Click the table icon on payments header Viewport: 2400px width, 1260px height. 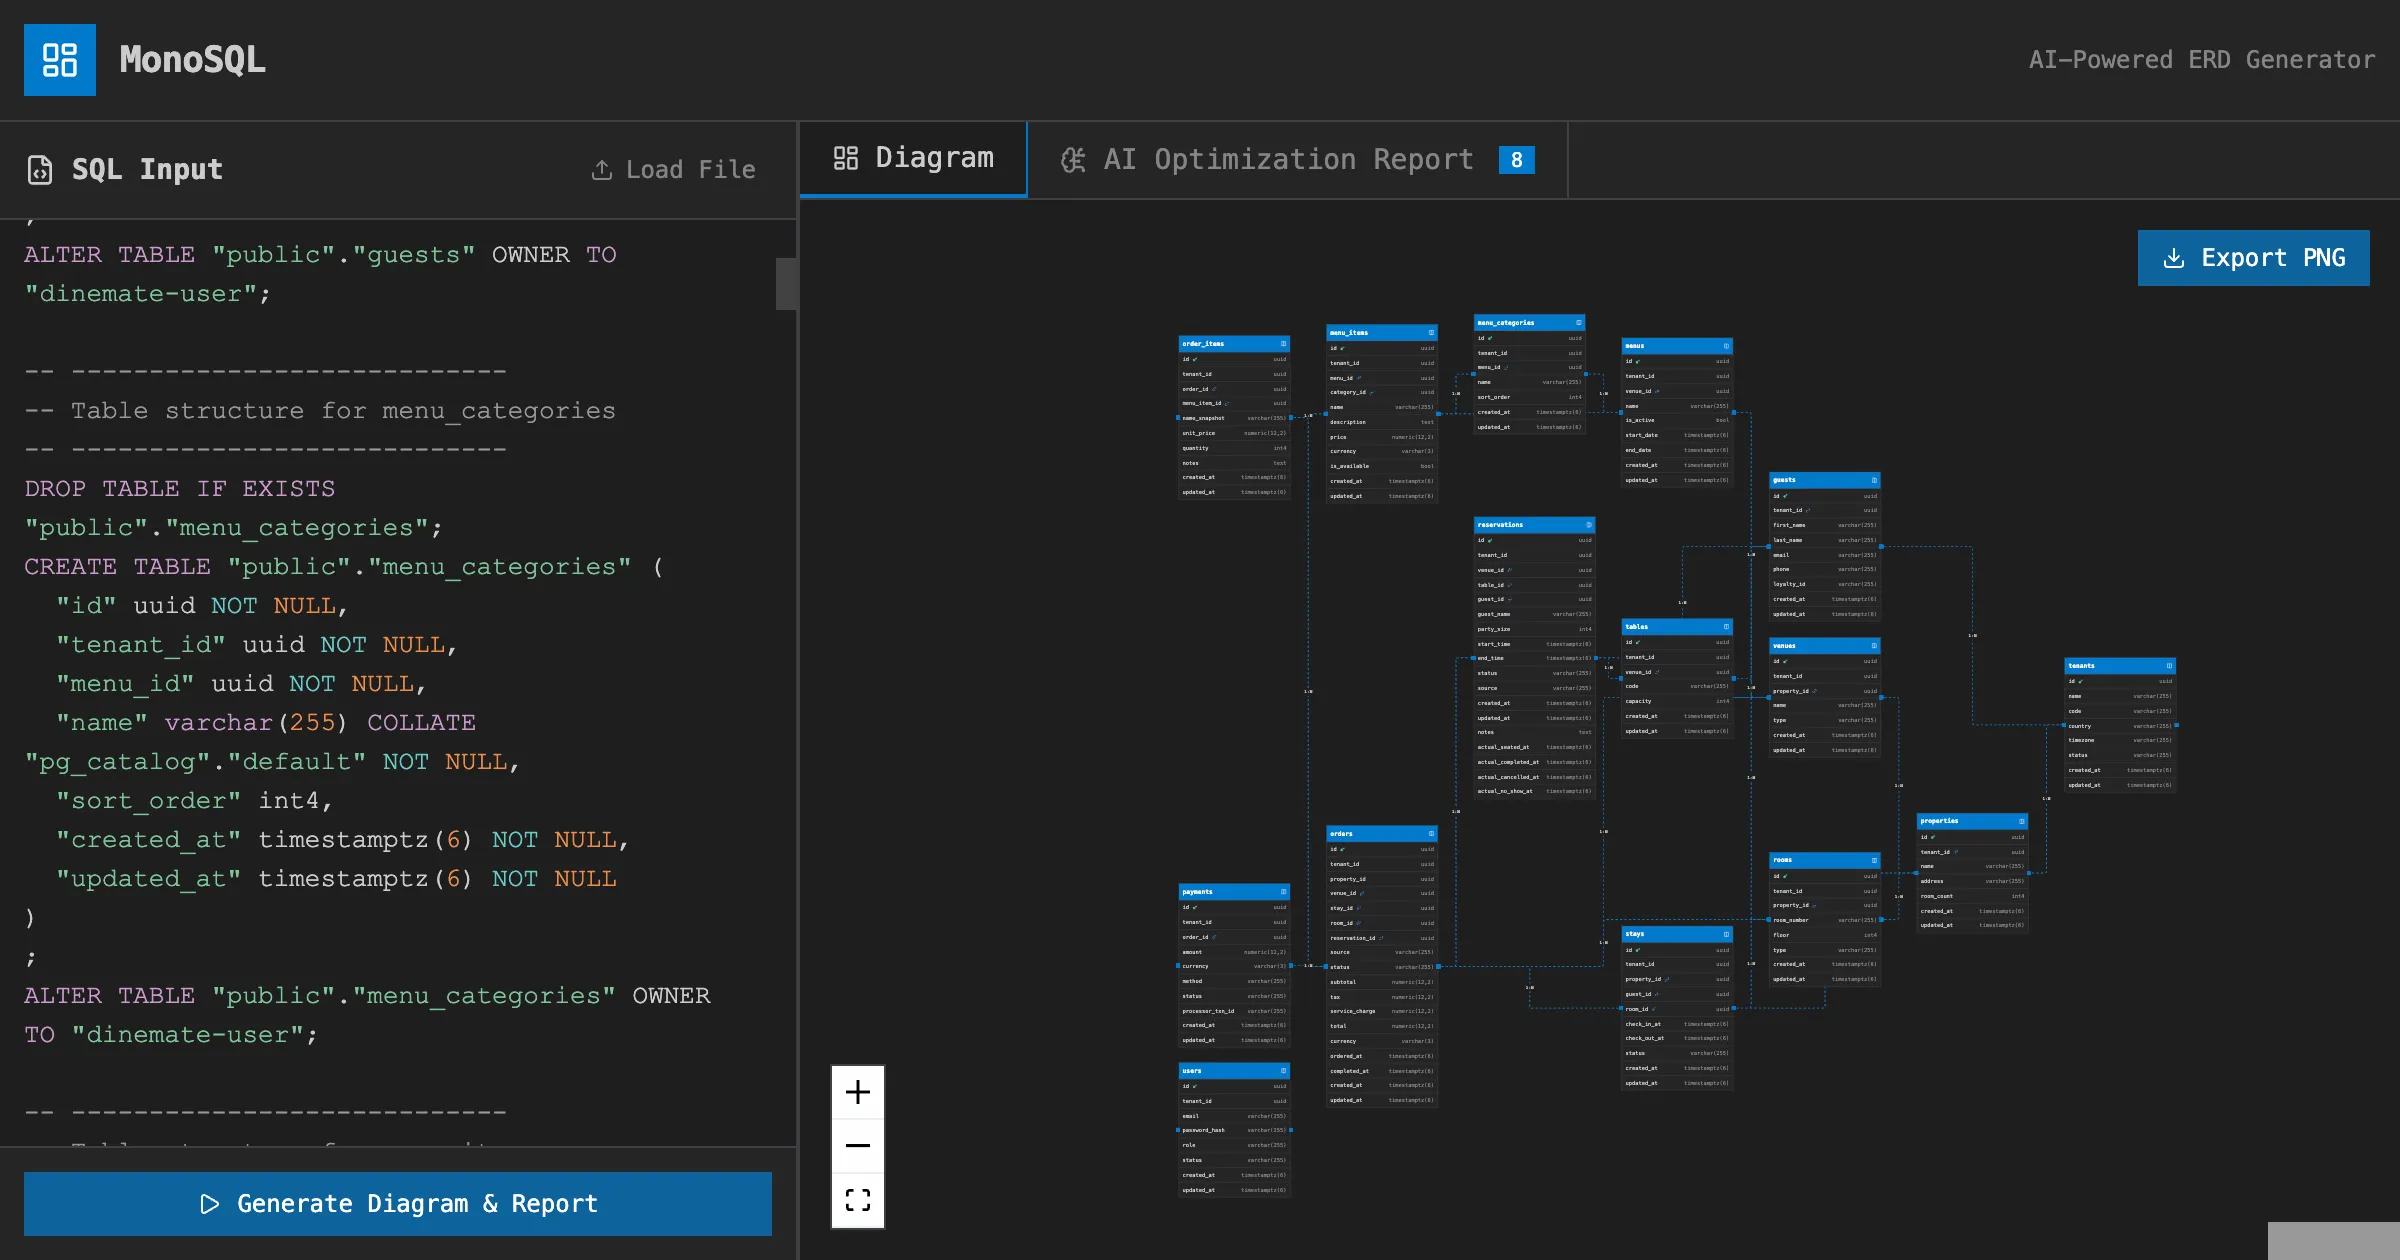point(1284,892)
